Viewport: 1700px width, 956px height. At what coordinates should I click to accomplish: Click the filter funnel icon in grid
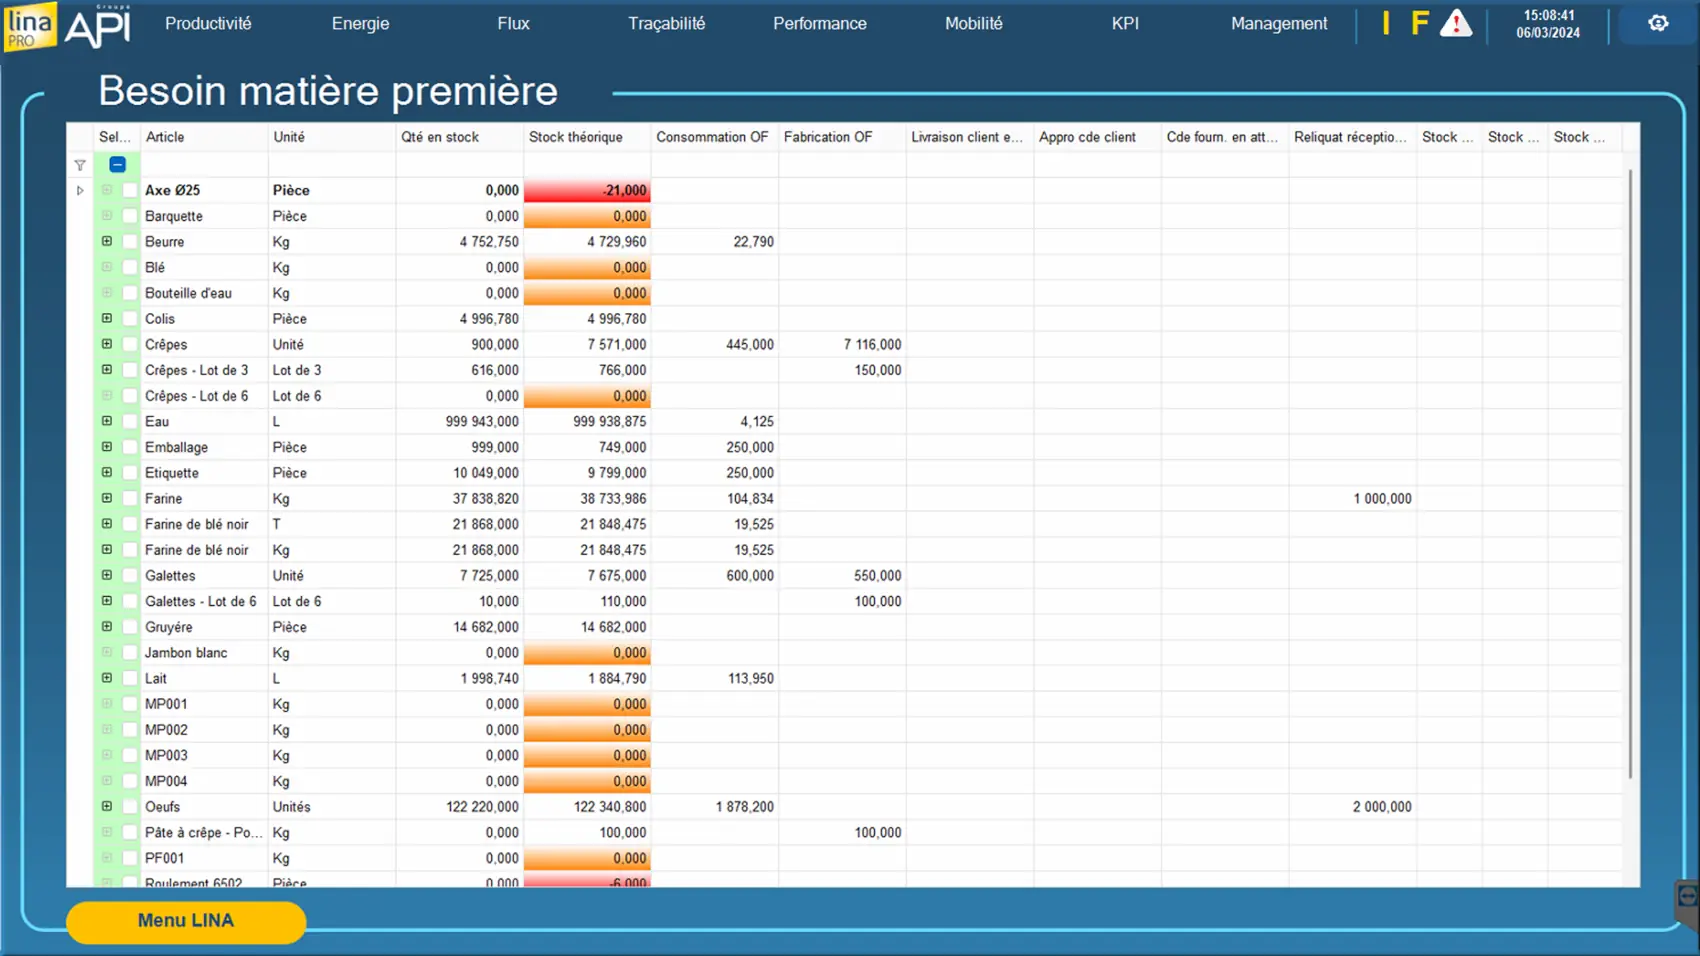click(80, 165)
